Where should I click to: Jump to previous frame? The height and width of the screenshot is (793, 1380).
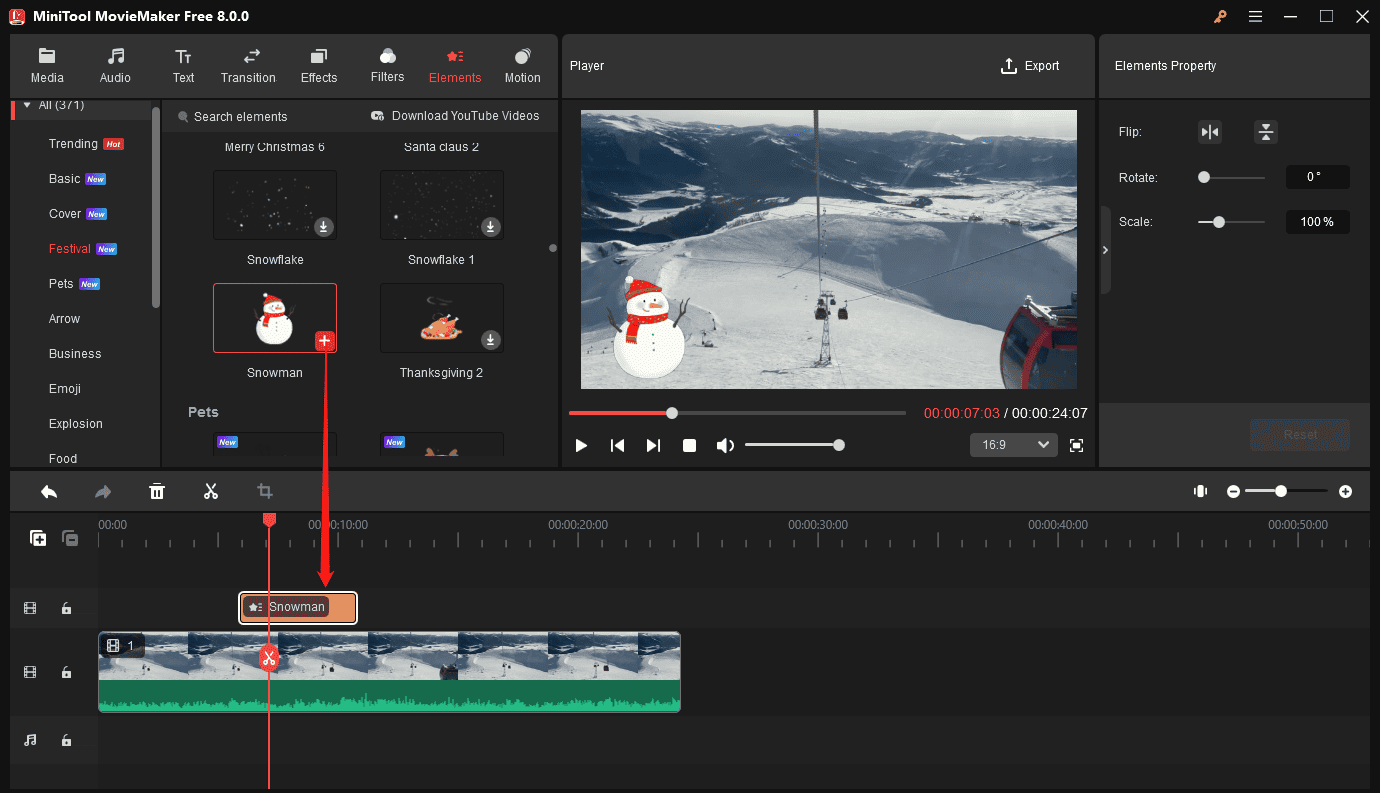617,445
